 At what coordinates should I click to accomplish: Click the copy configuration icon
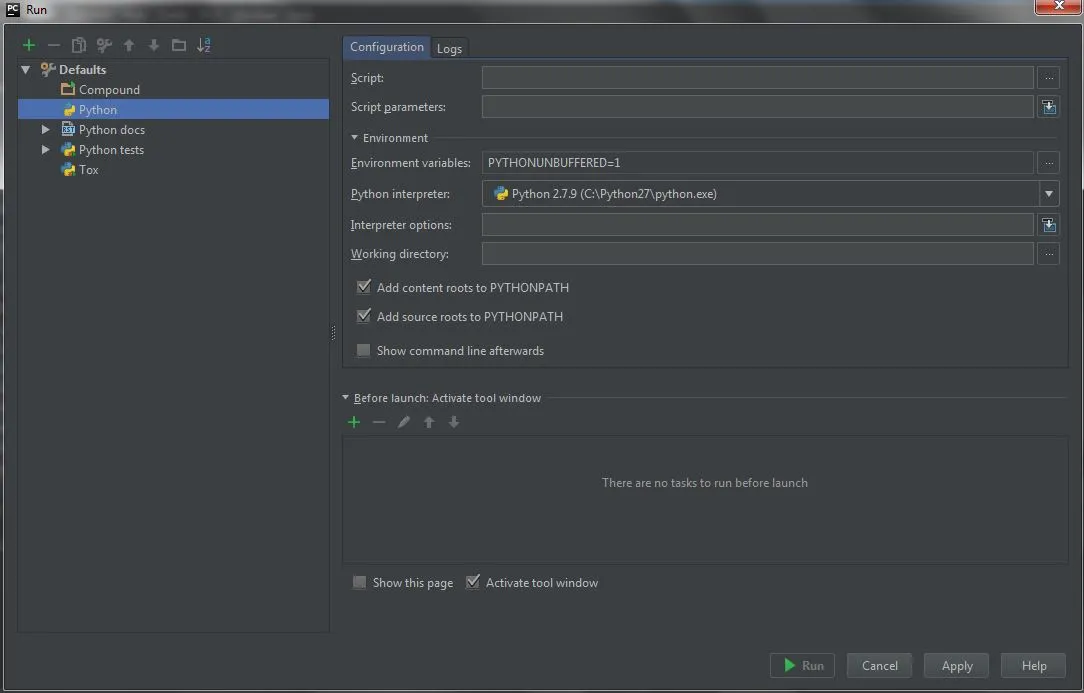pyautogui.click(x=79, y=46)
